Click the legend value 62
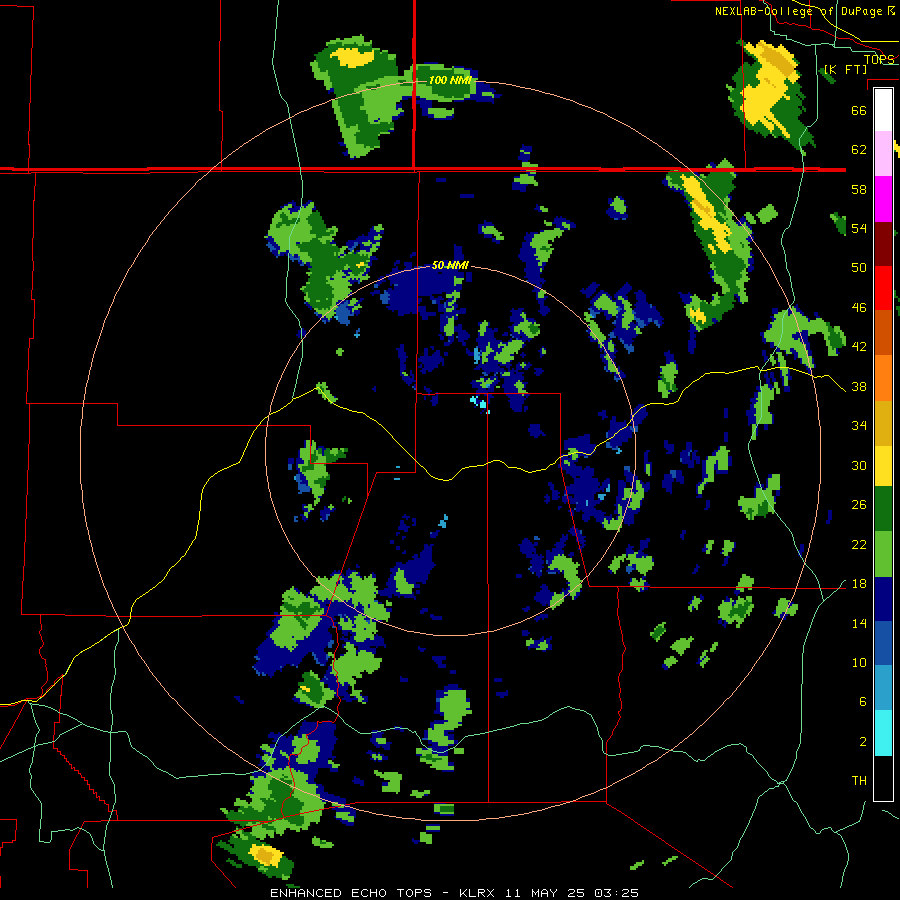 (859, 150)
